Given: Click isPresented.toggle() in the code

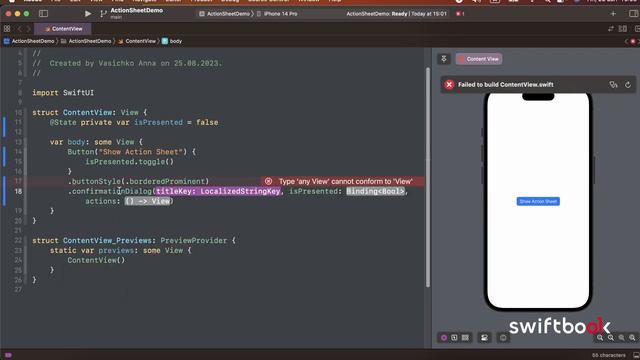Looking at the screenshot, I should (x=129, y=162).
